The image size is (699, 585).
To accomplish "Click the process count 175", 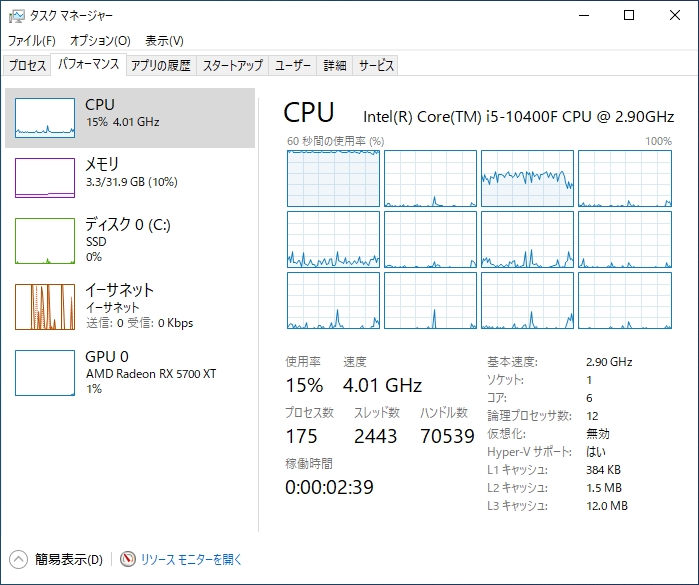I will pos(301,436).
